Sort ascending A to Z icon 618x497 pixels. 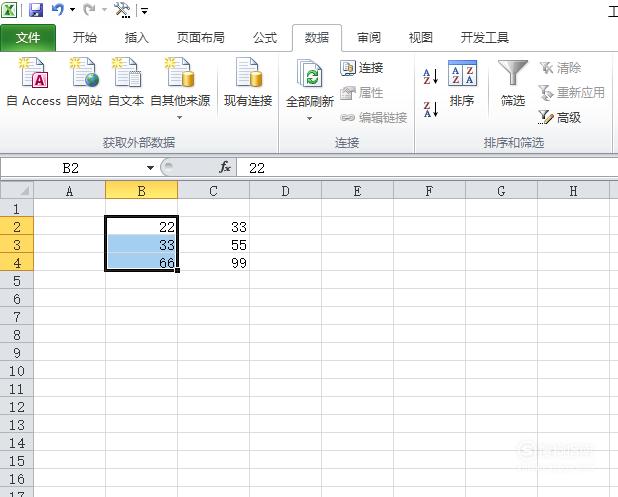430,76
